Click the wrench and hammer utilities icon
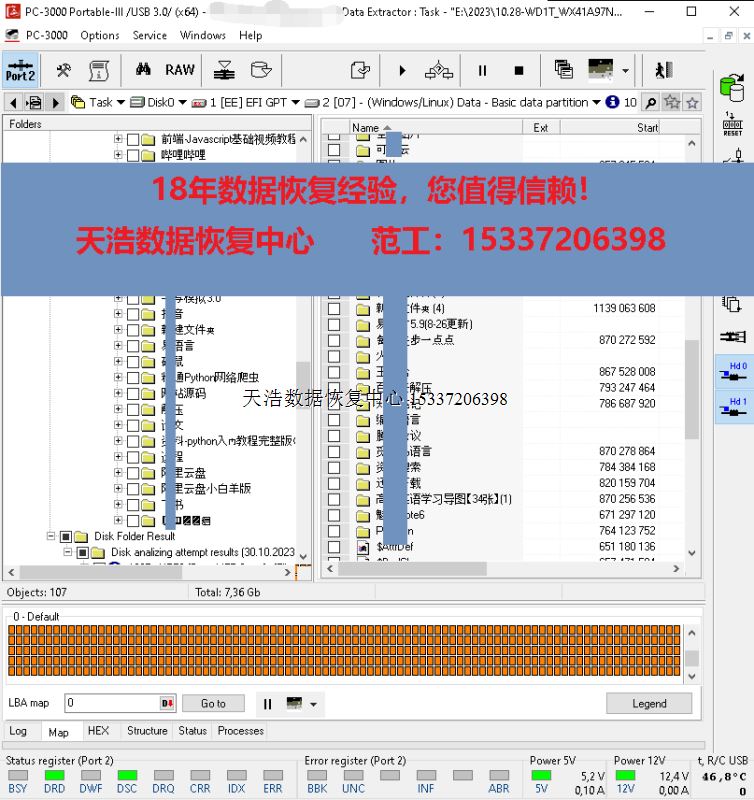The height and width of the screenshot is (800, 754). point(63,70)
